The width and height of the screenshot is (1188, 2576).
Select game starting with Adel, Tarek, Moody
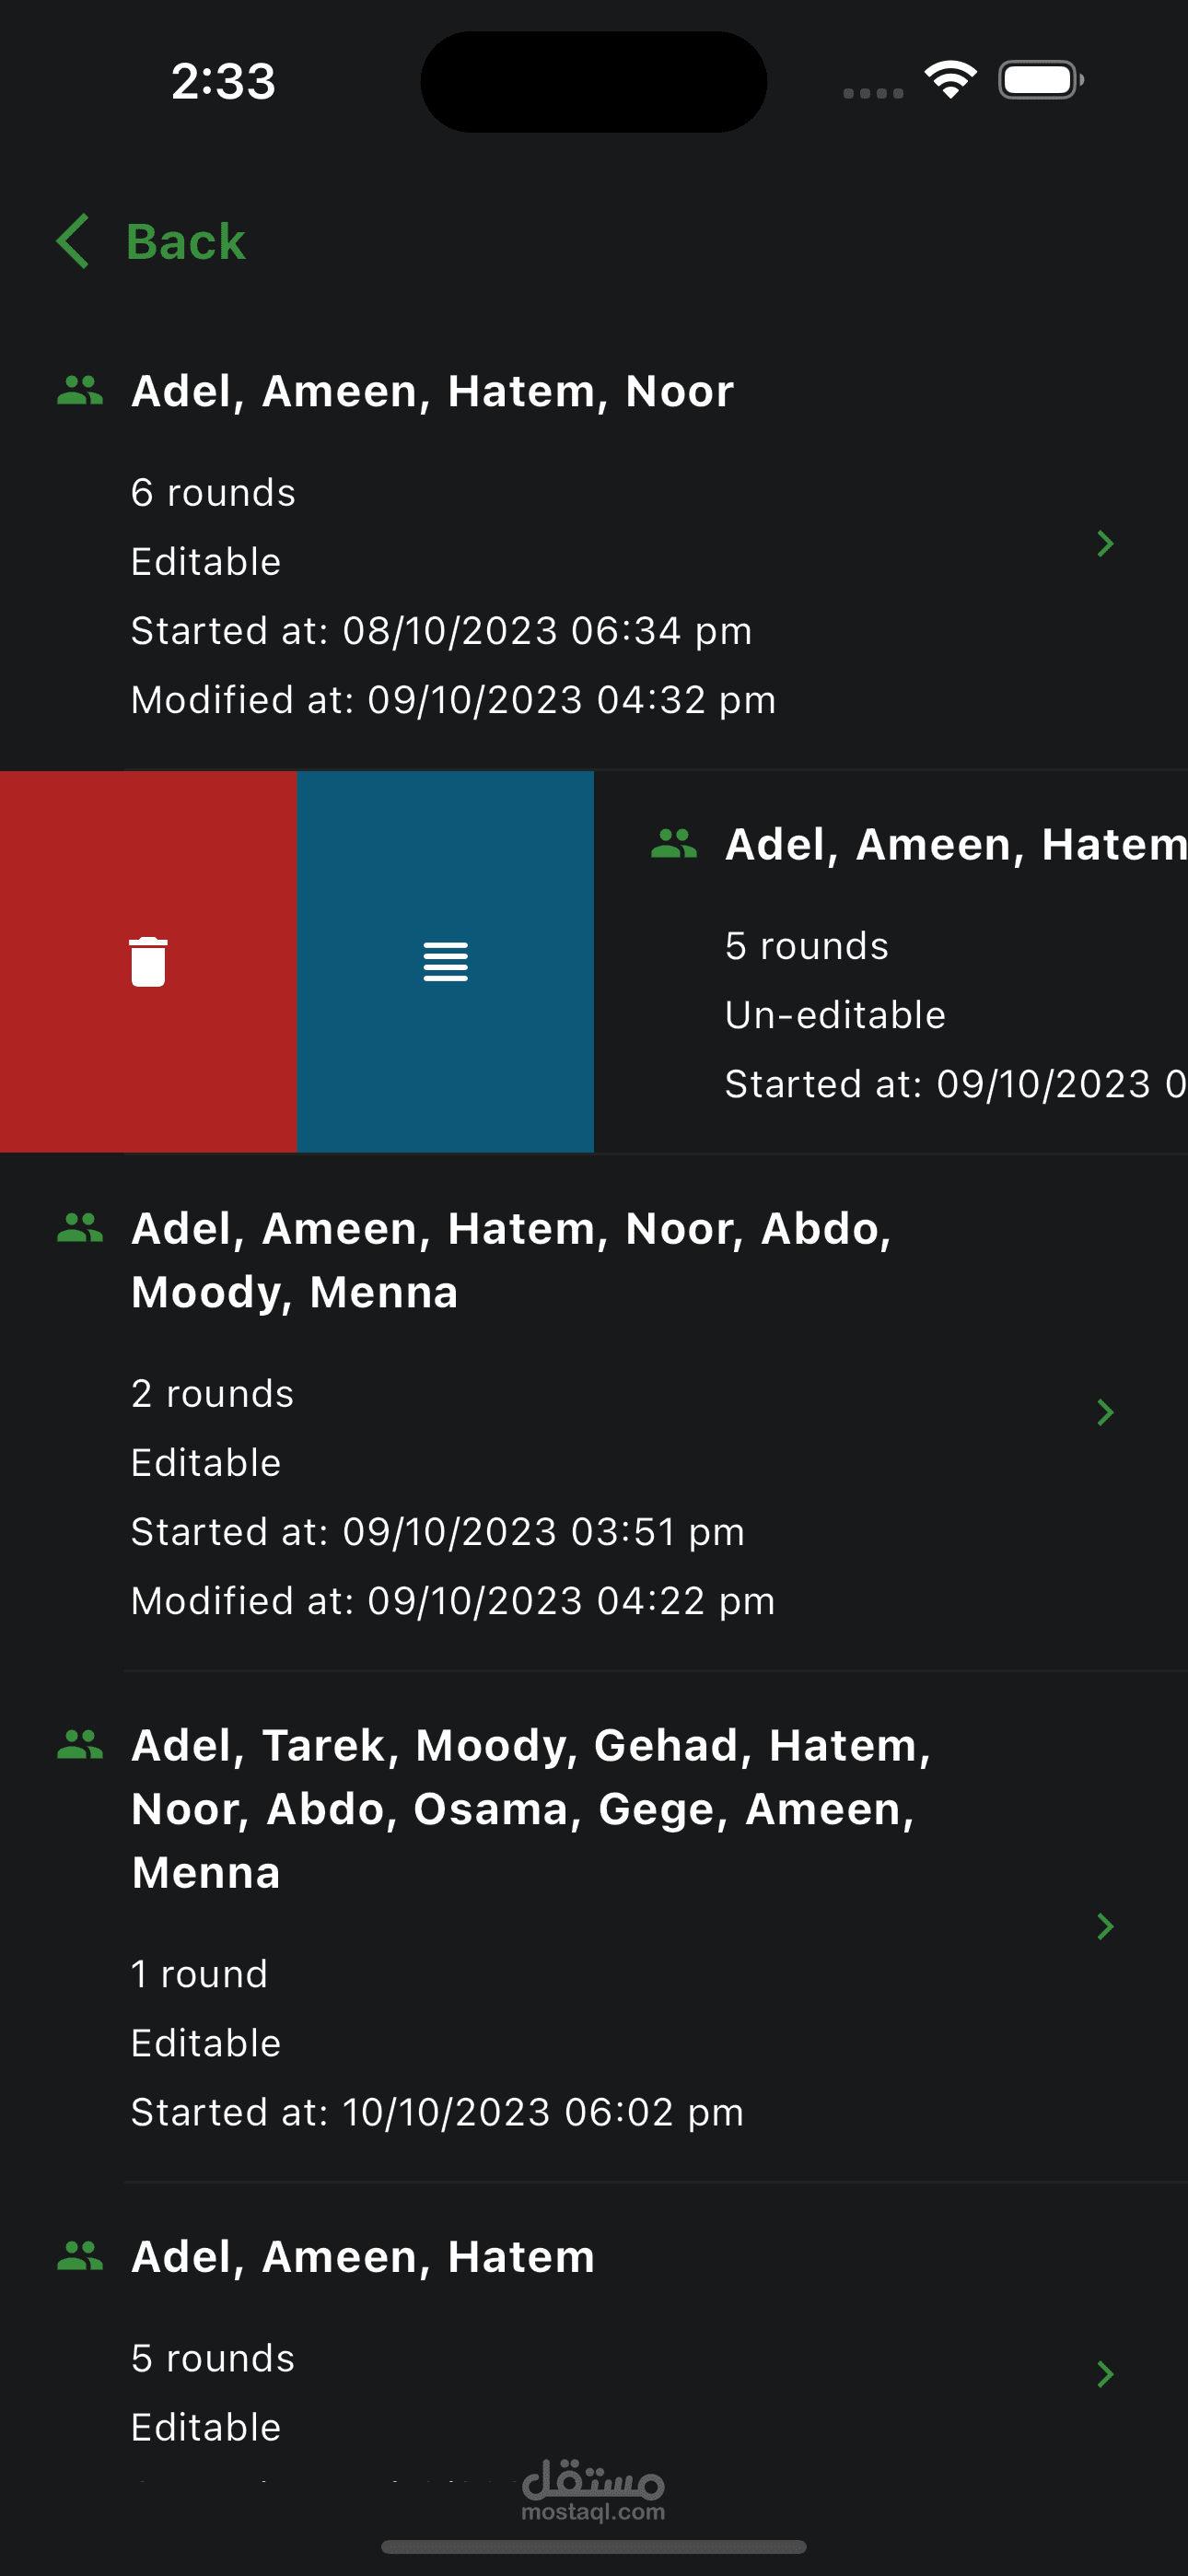(x=530, y=1808)
